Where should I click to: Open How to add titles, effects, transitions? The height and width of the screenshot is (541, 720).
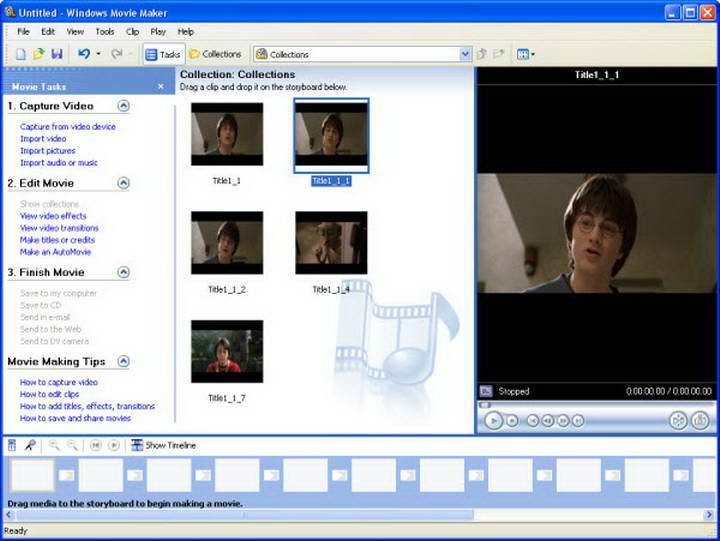click(87, 406)
